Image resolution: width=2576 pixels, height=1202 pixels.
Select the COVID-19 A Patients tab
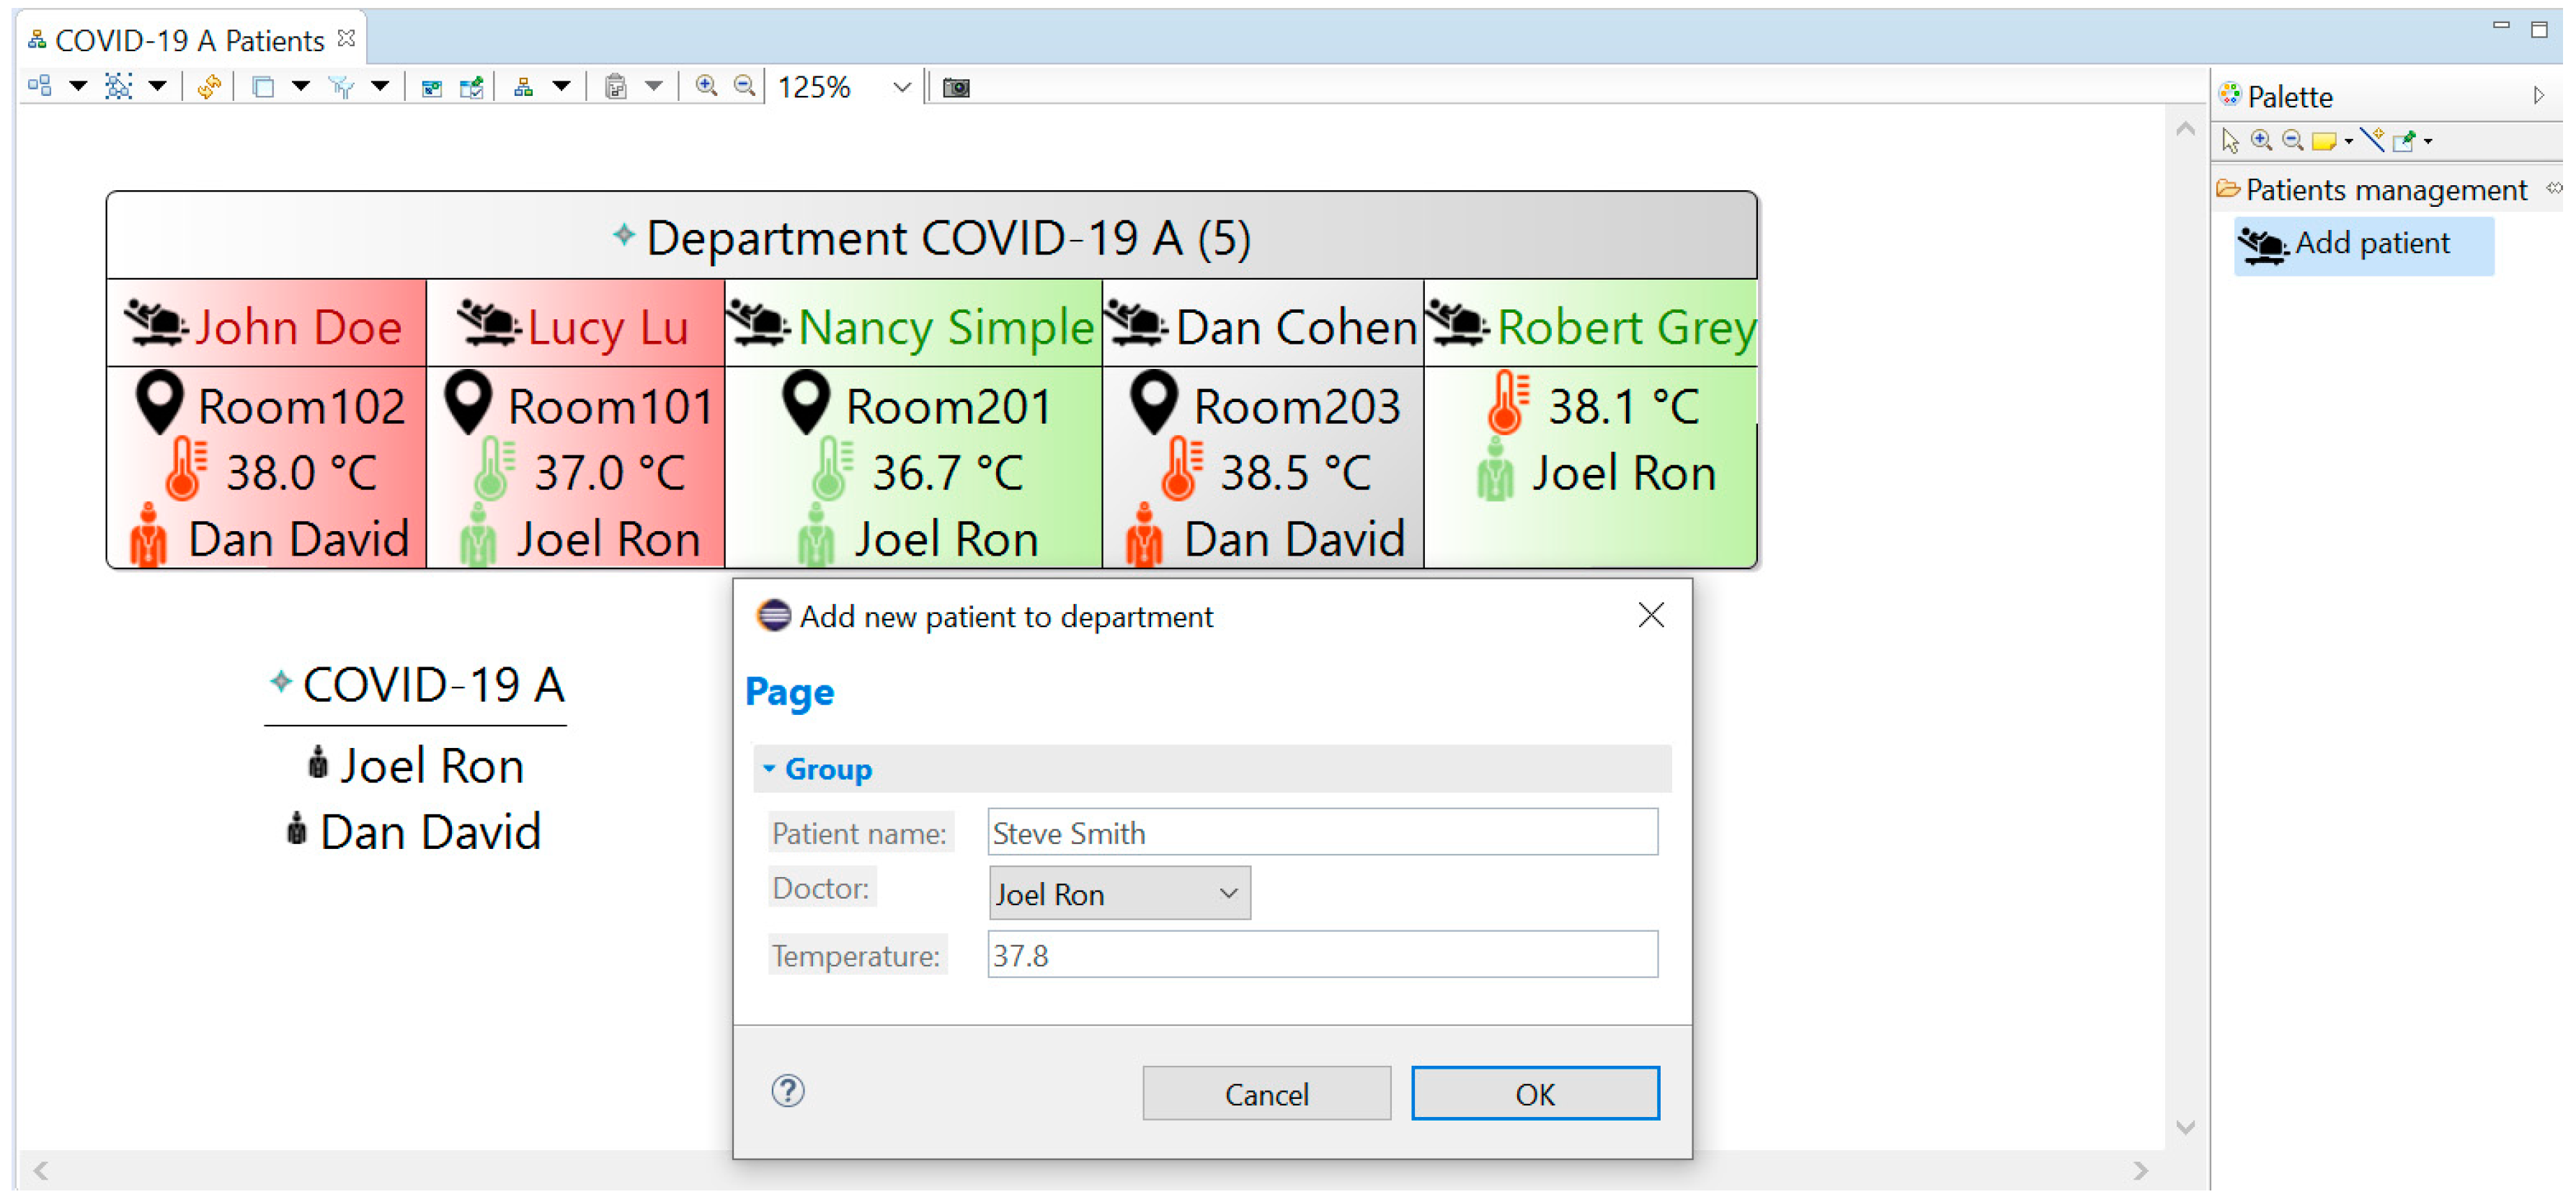click(x=189, y=40)
